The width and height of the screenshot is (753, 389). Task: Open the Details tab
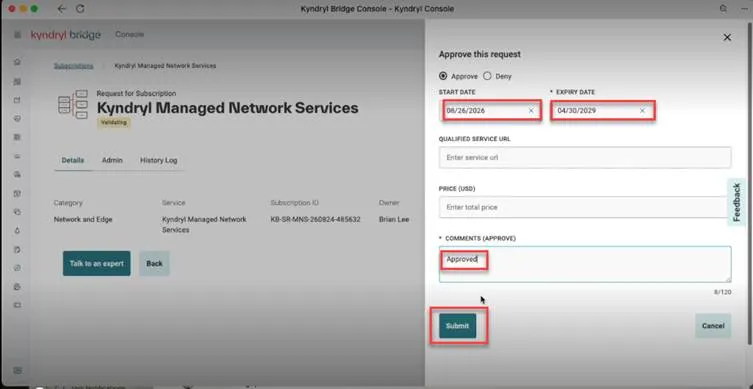73,160
